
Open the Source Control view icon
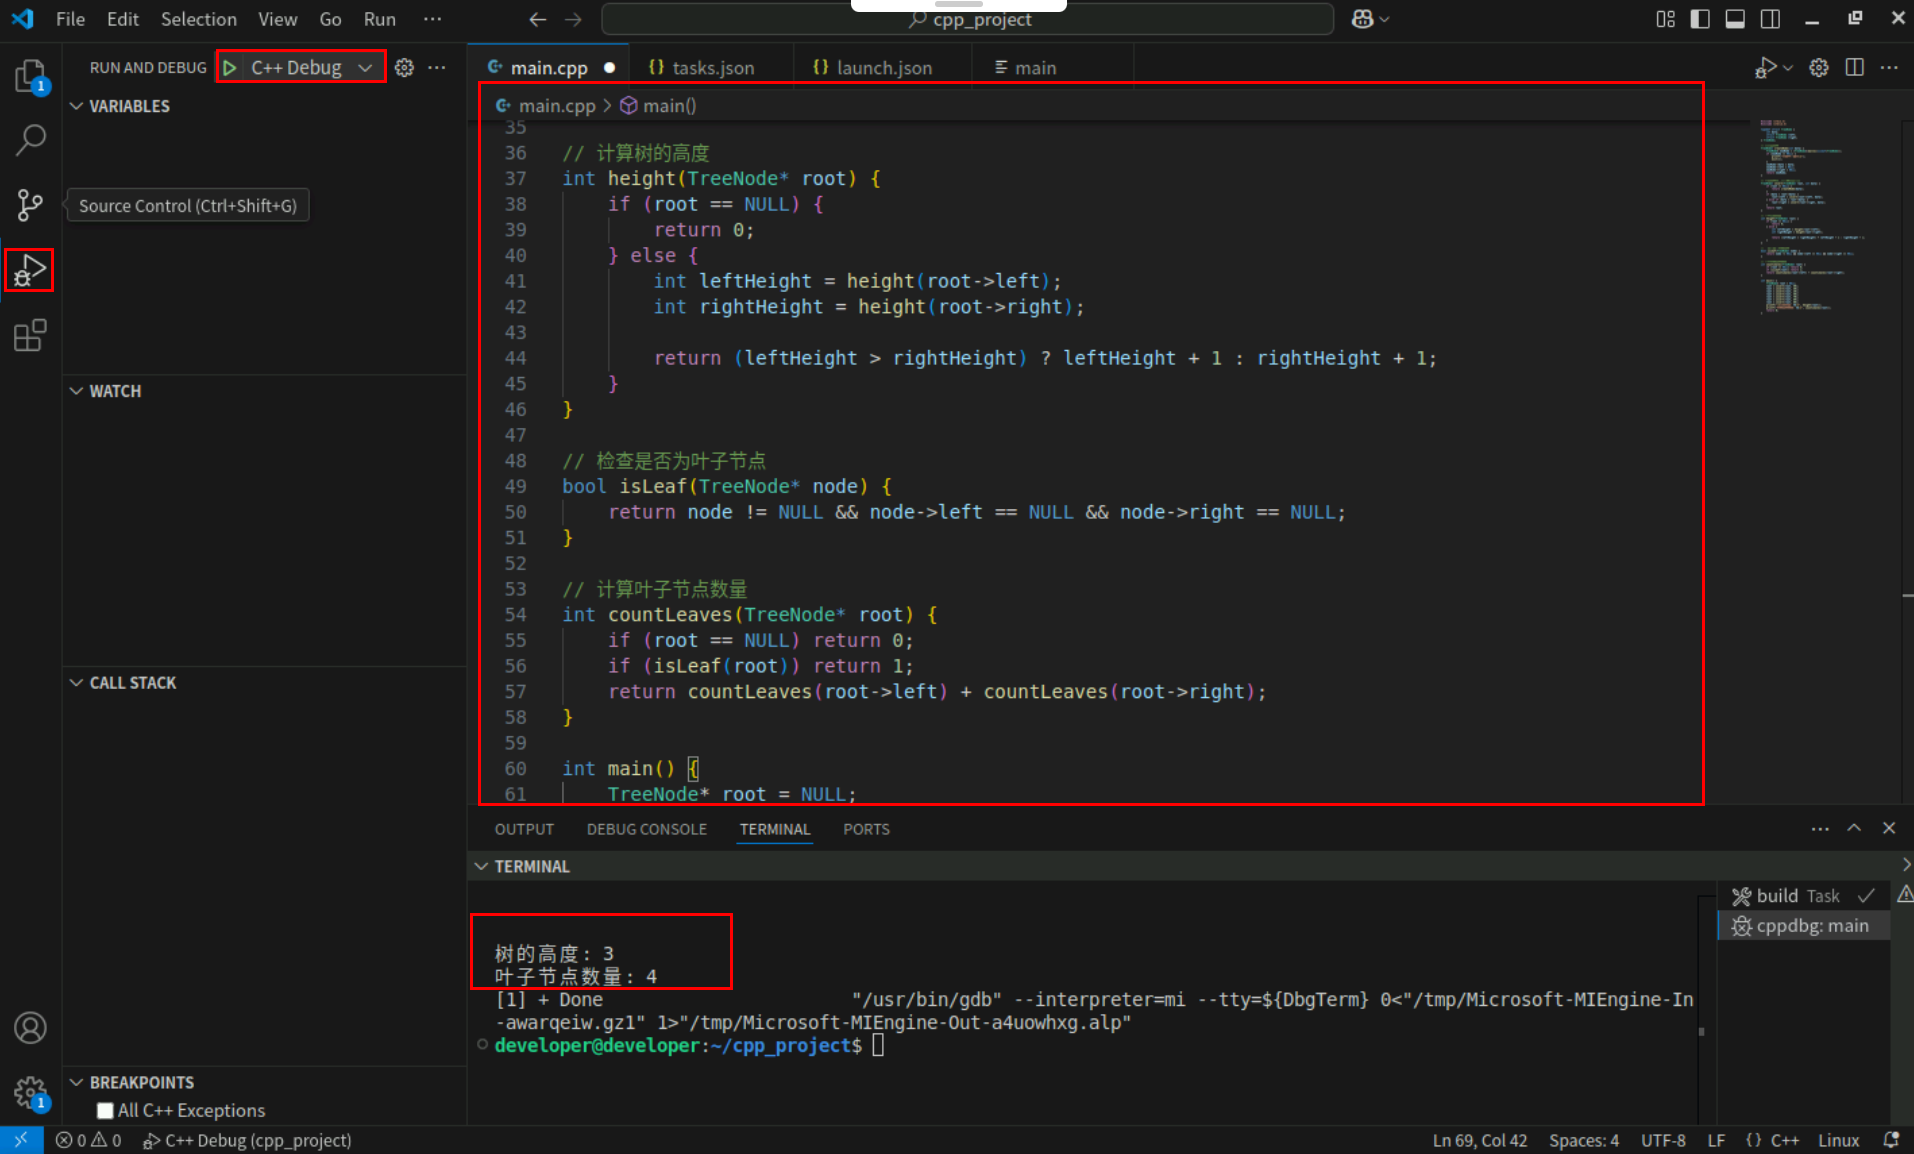30,205
